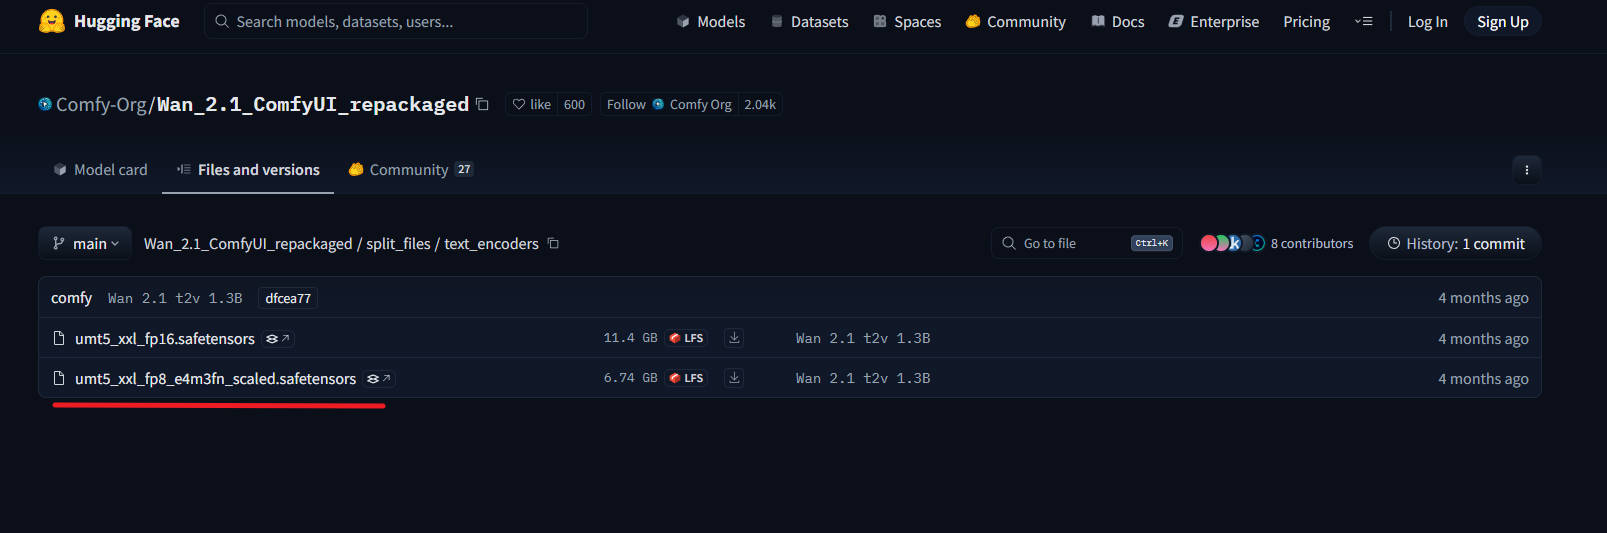Open the commit hash dfcea77

(288, 298)
